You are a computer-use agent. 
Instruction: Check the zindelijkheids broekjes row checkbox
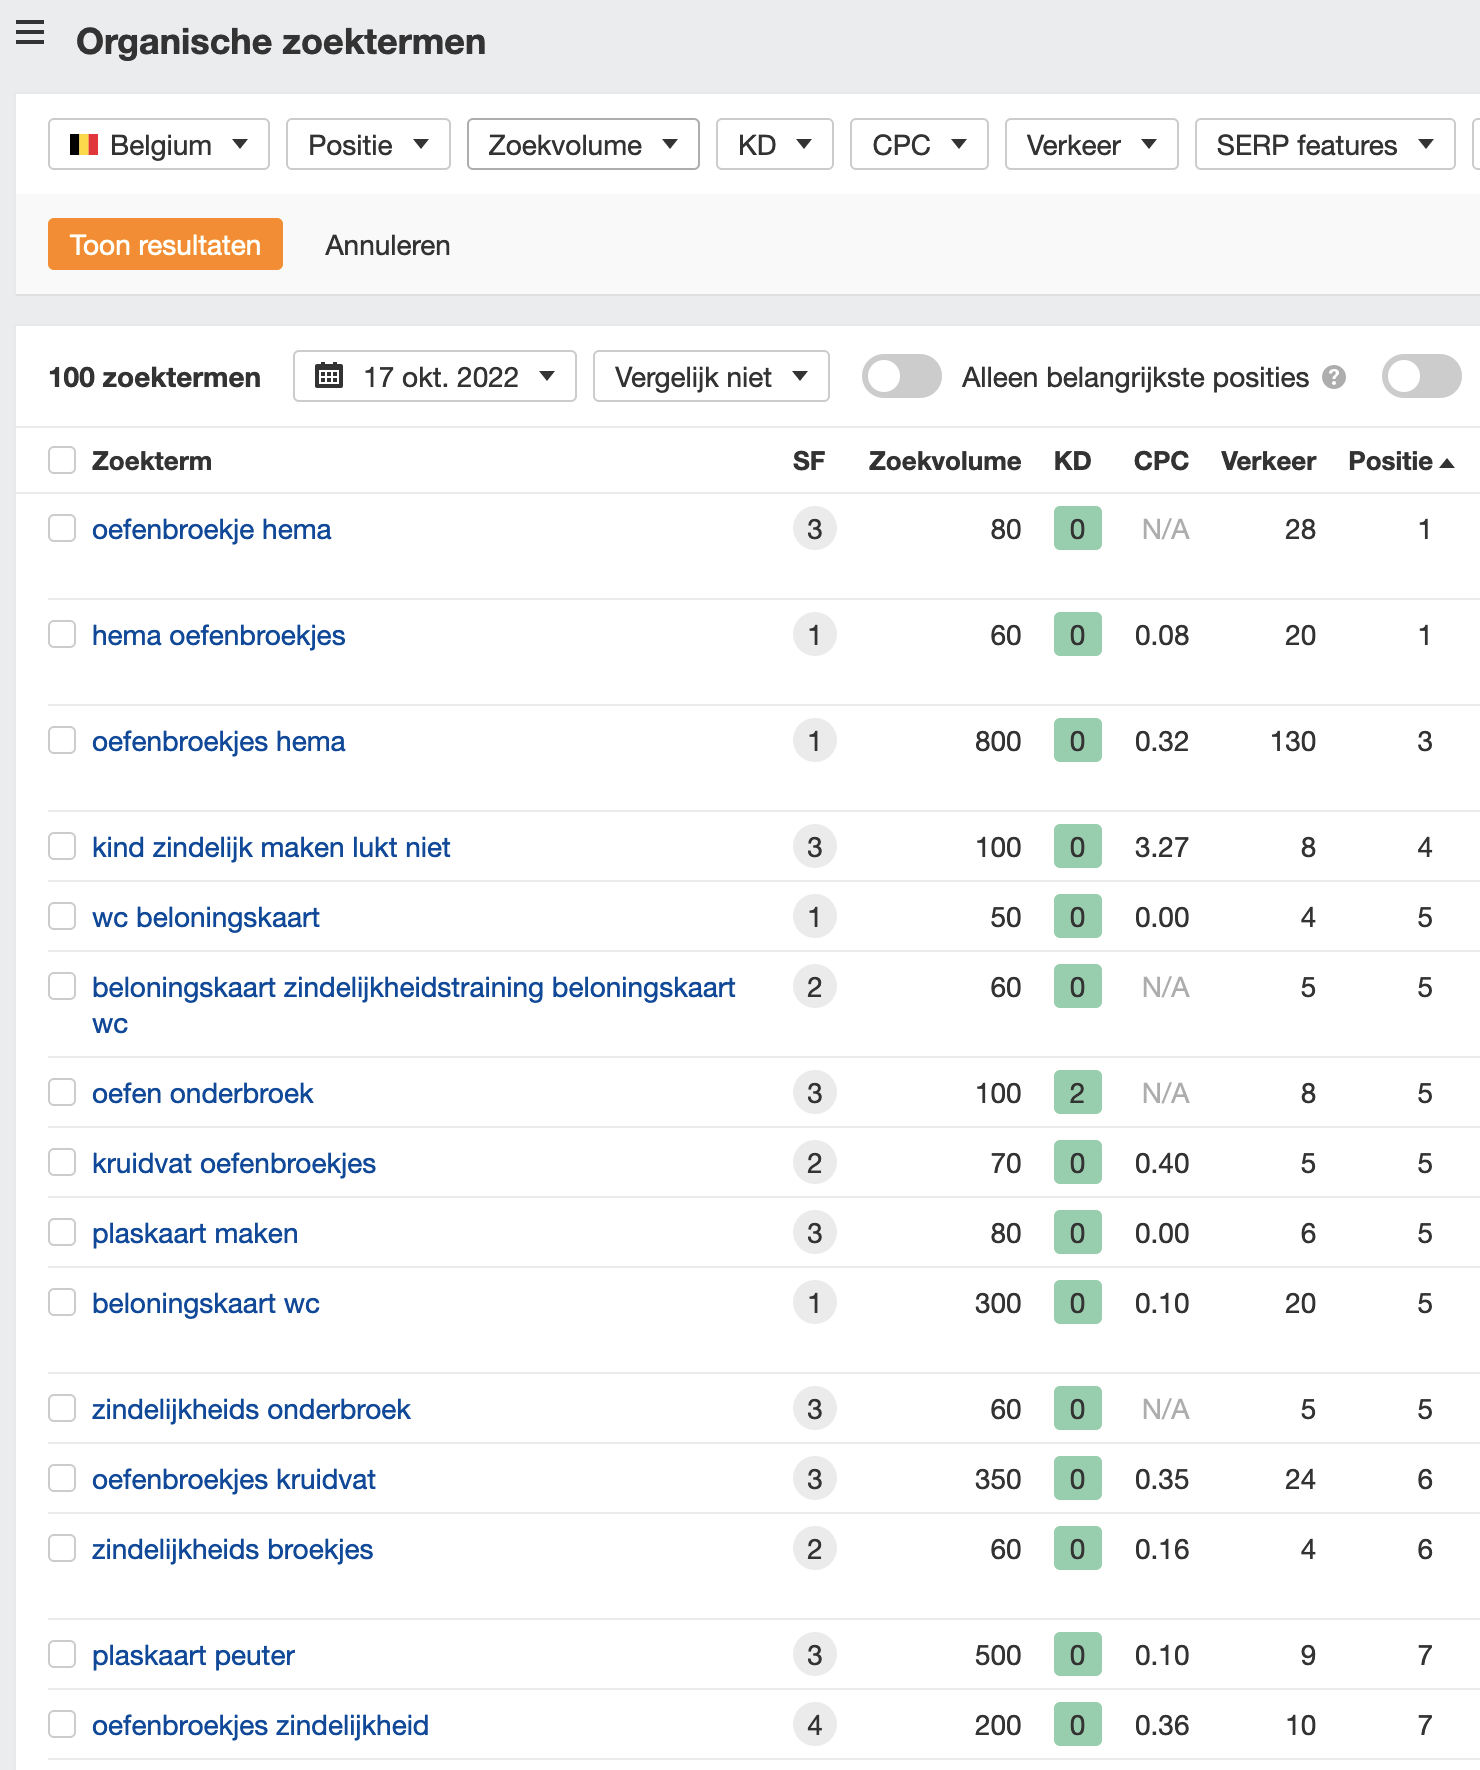(x=62, y=1548)
